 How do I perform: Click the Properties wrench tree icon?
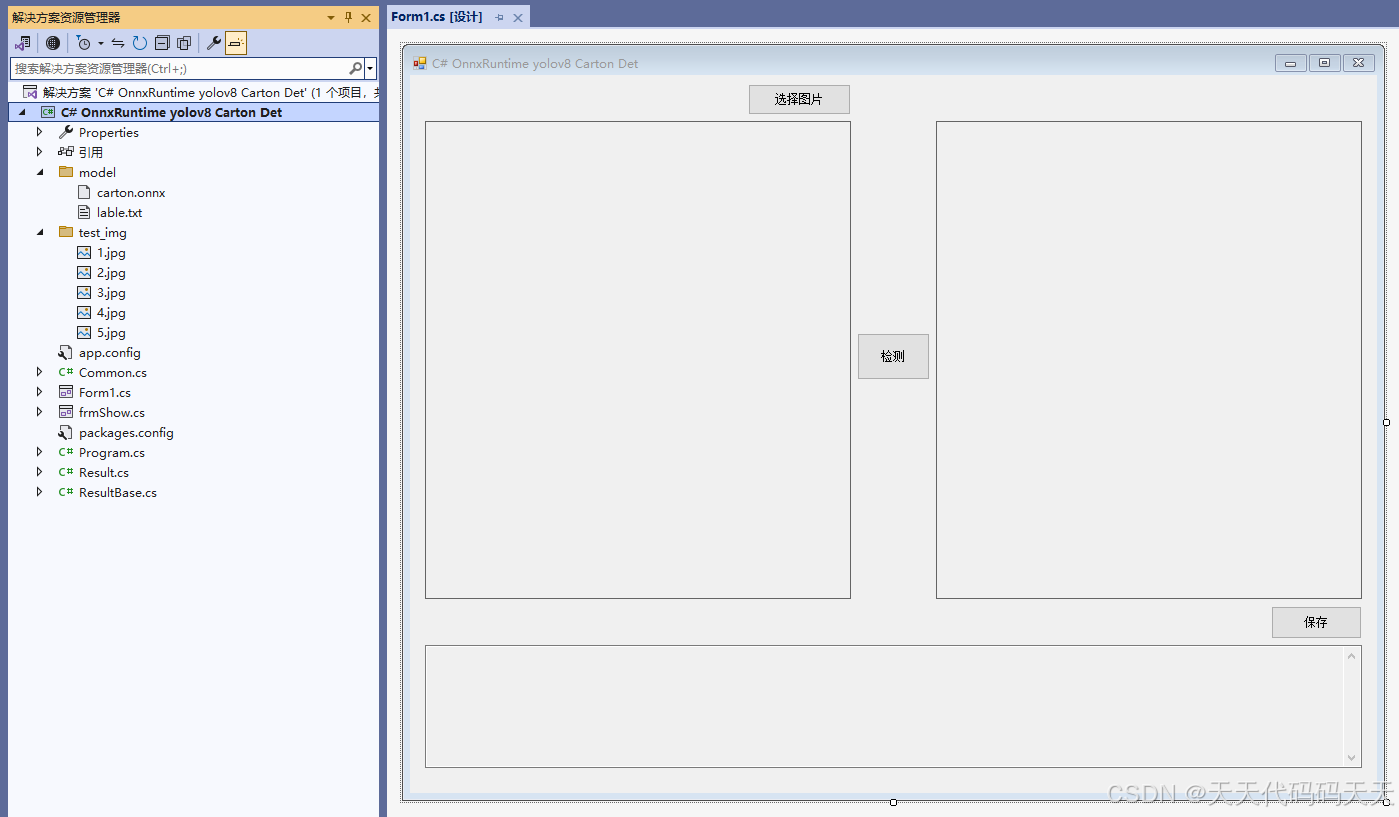click(66, 132)
